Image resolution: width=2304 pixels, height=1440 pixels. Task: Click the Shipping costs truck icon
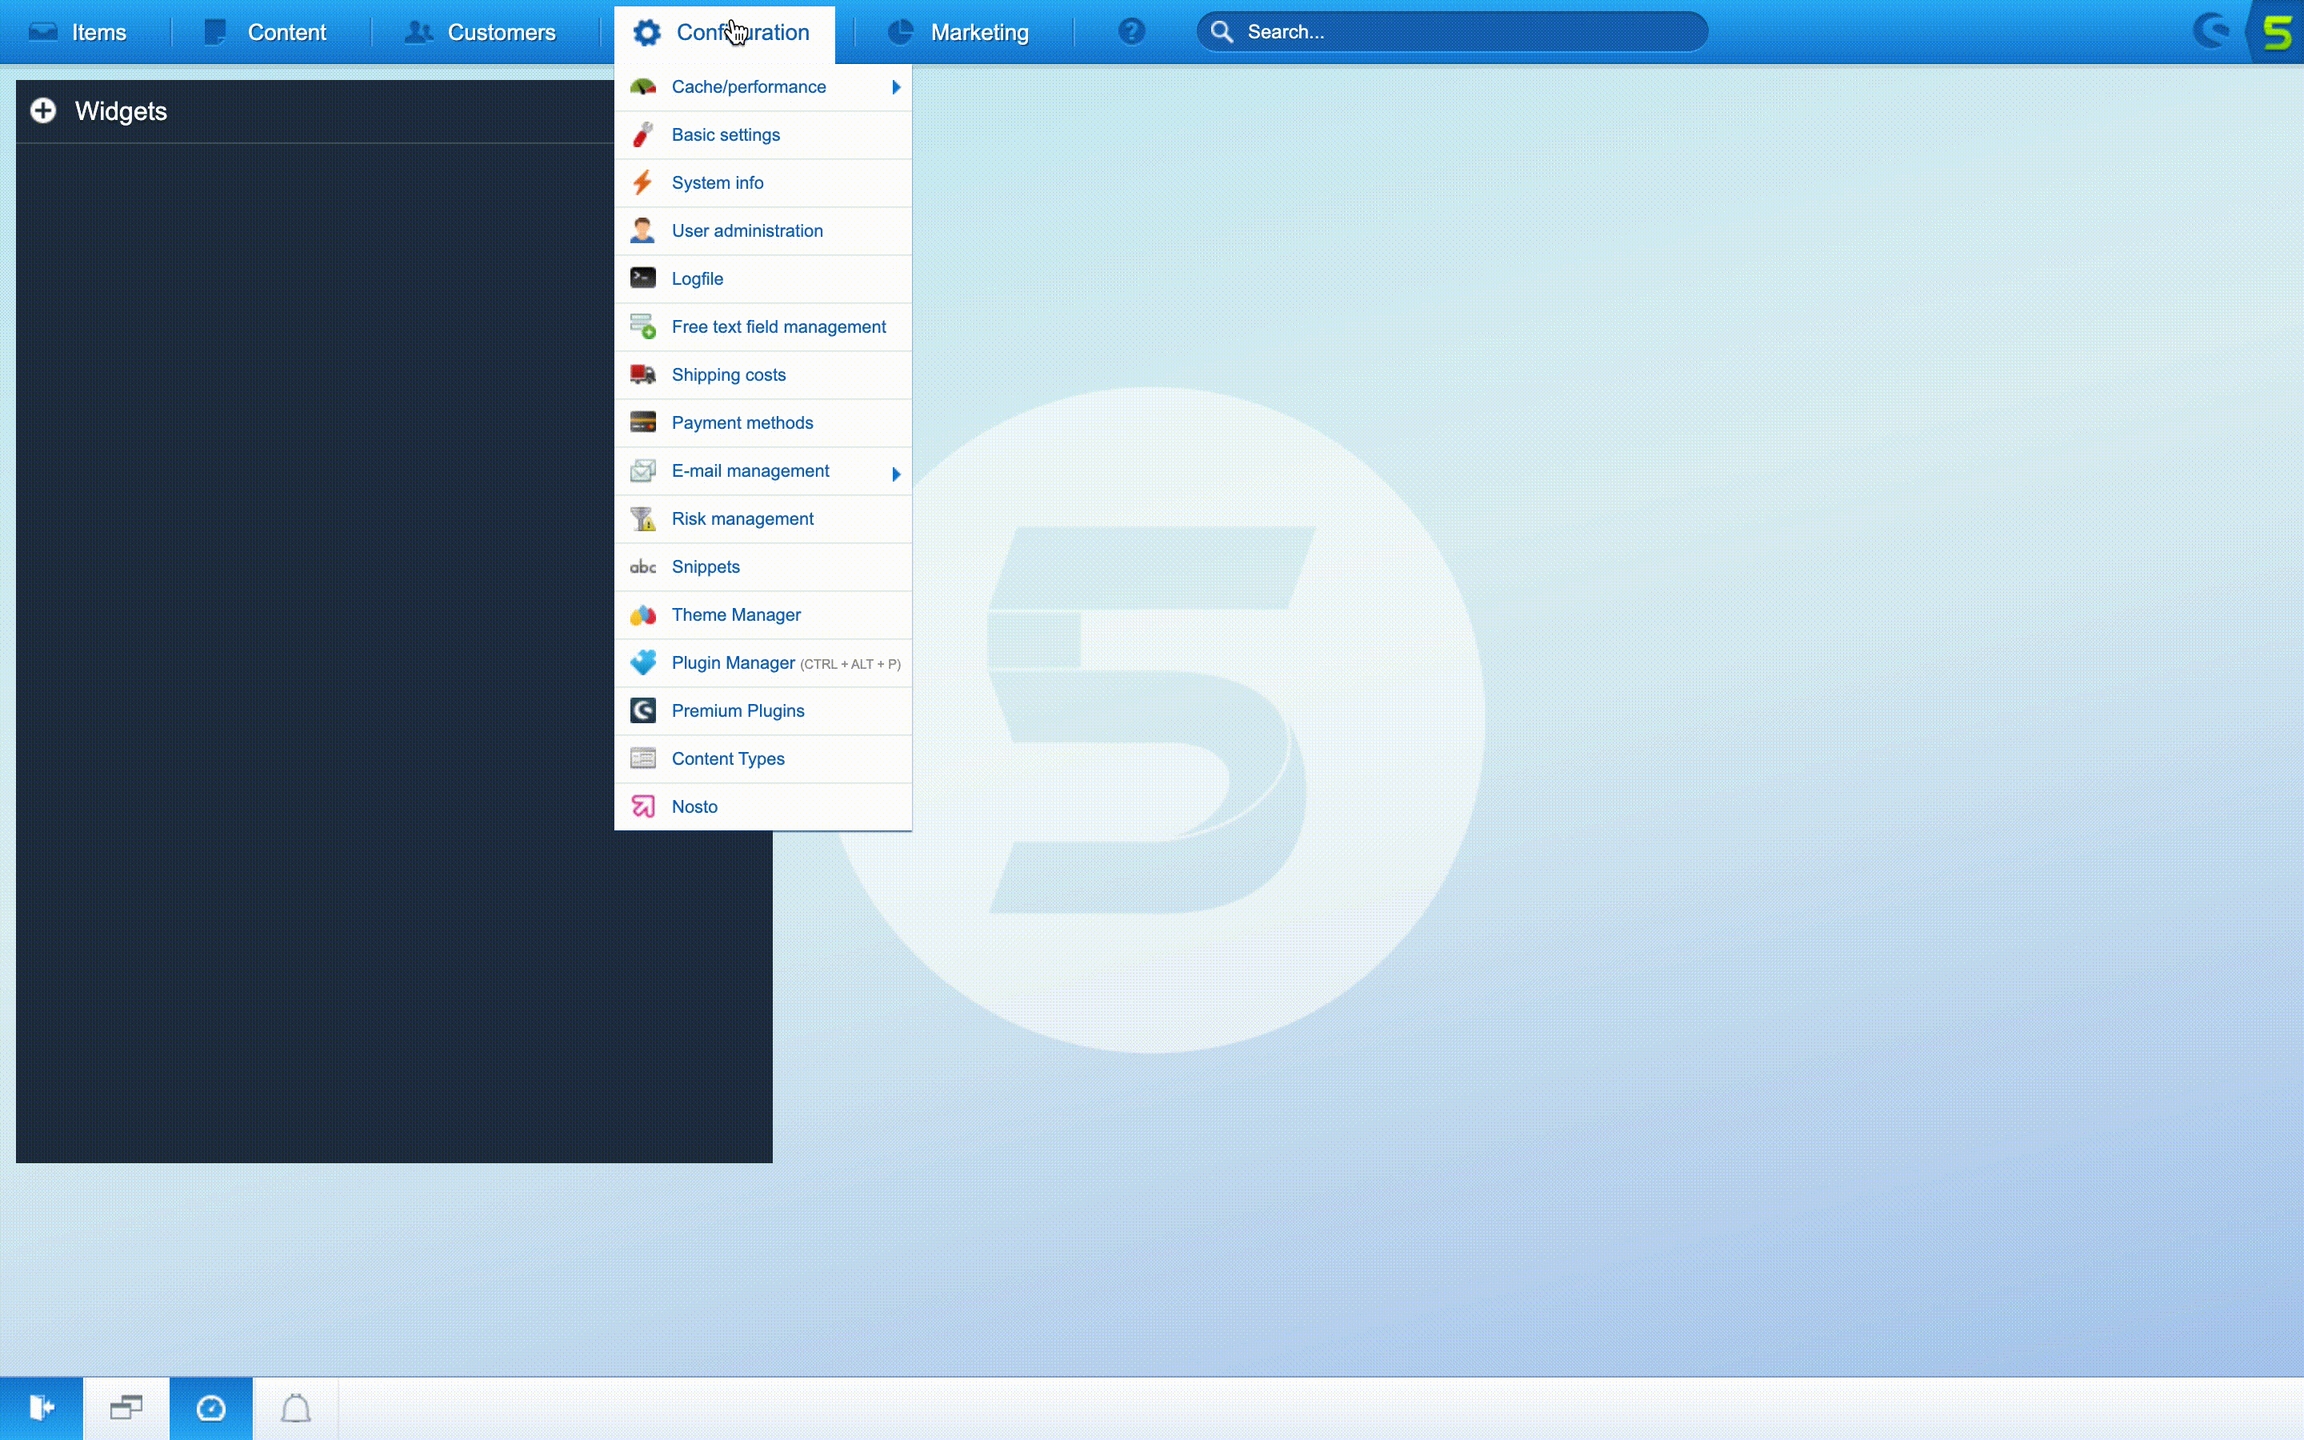[643, 375]
